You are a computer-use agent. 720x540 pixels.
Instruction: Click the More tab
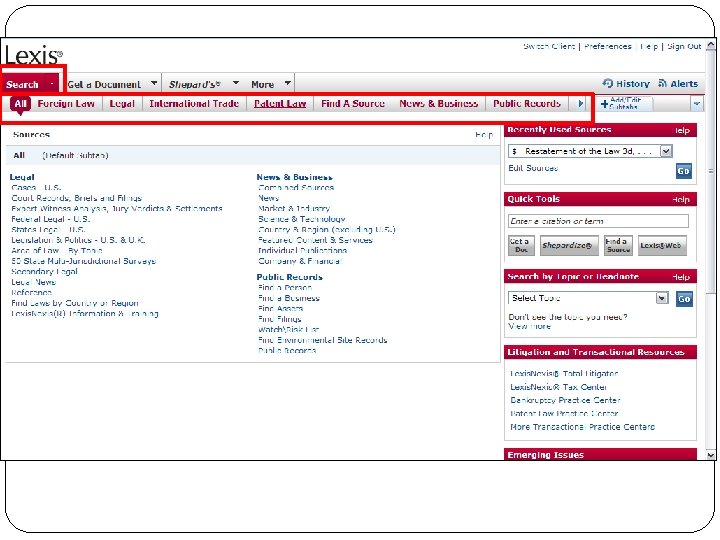click(x=263, y=84)
